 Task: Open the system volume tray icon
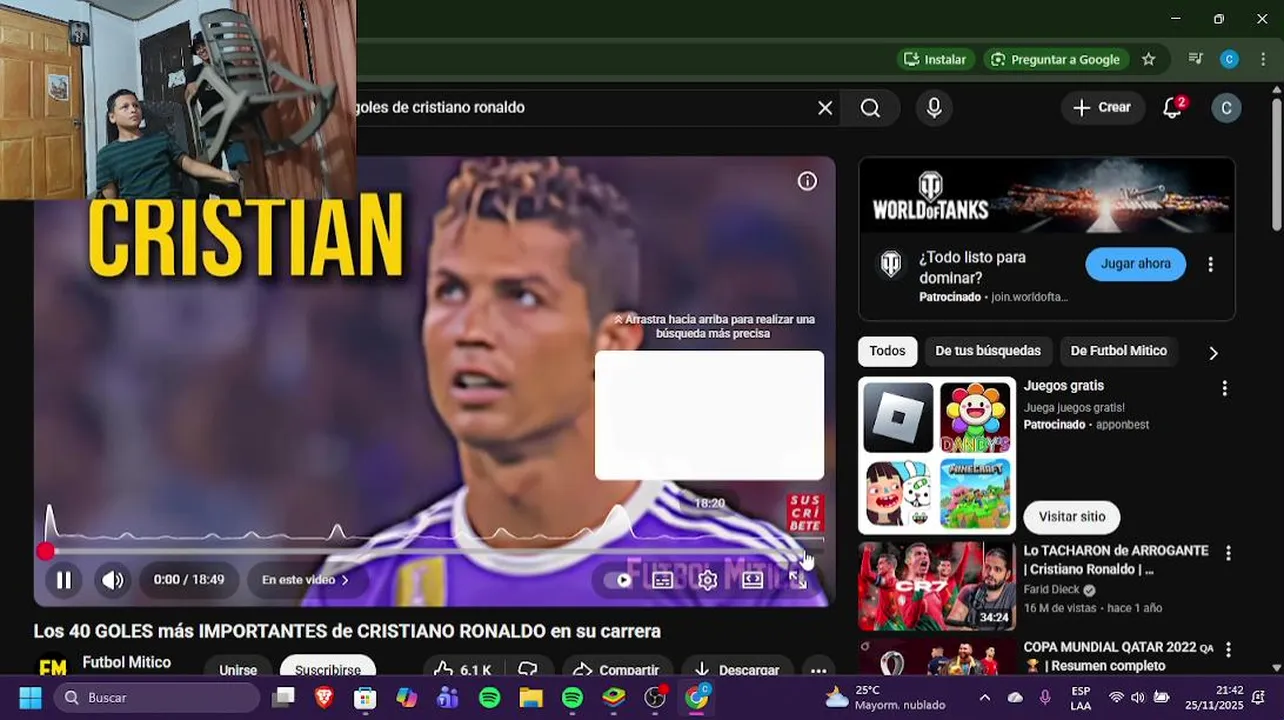pyautogui.click(x=1138, y=698)
